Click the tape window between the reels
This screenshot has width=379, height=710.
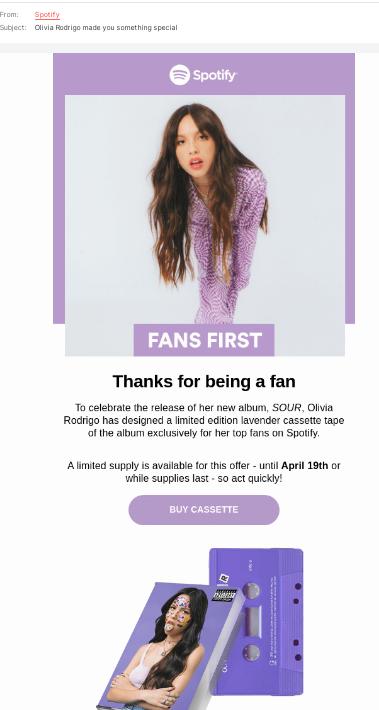(253, 621)
